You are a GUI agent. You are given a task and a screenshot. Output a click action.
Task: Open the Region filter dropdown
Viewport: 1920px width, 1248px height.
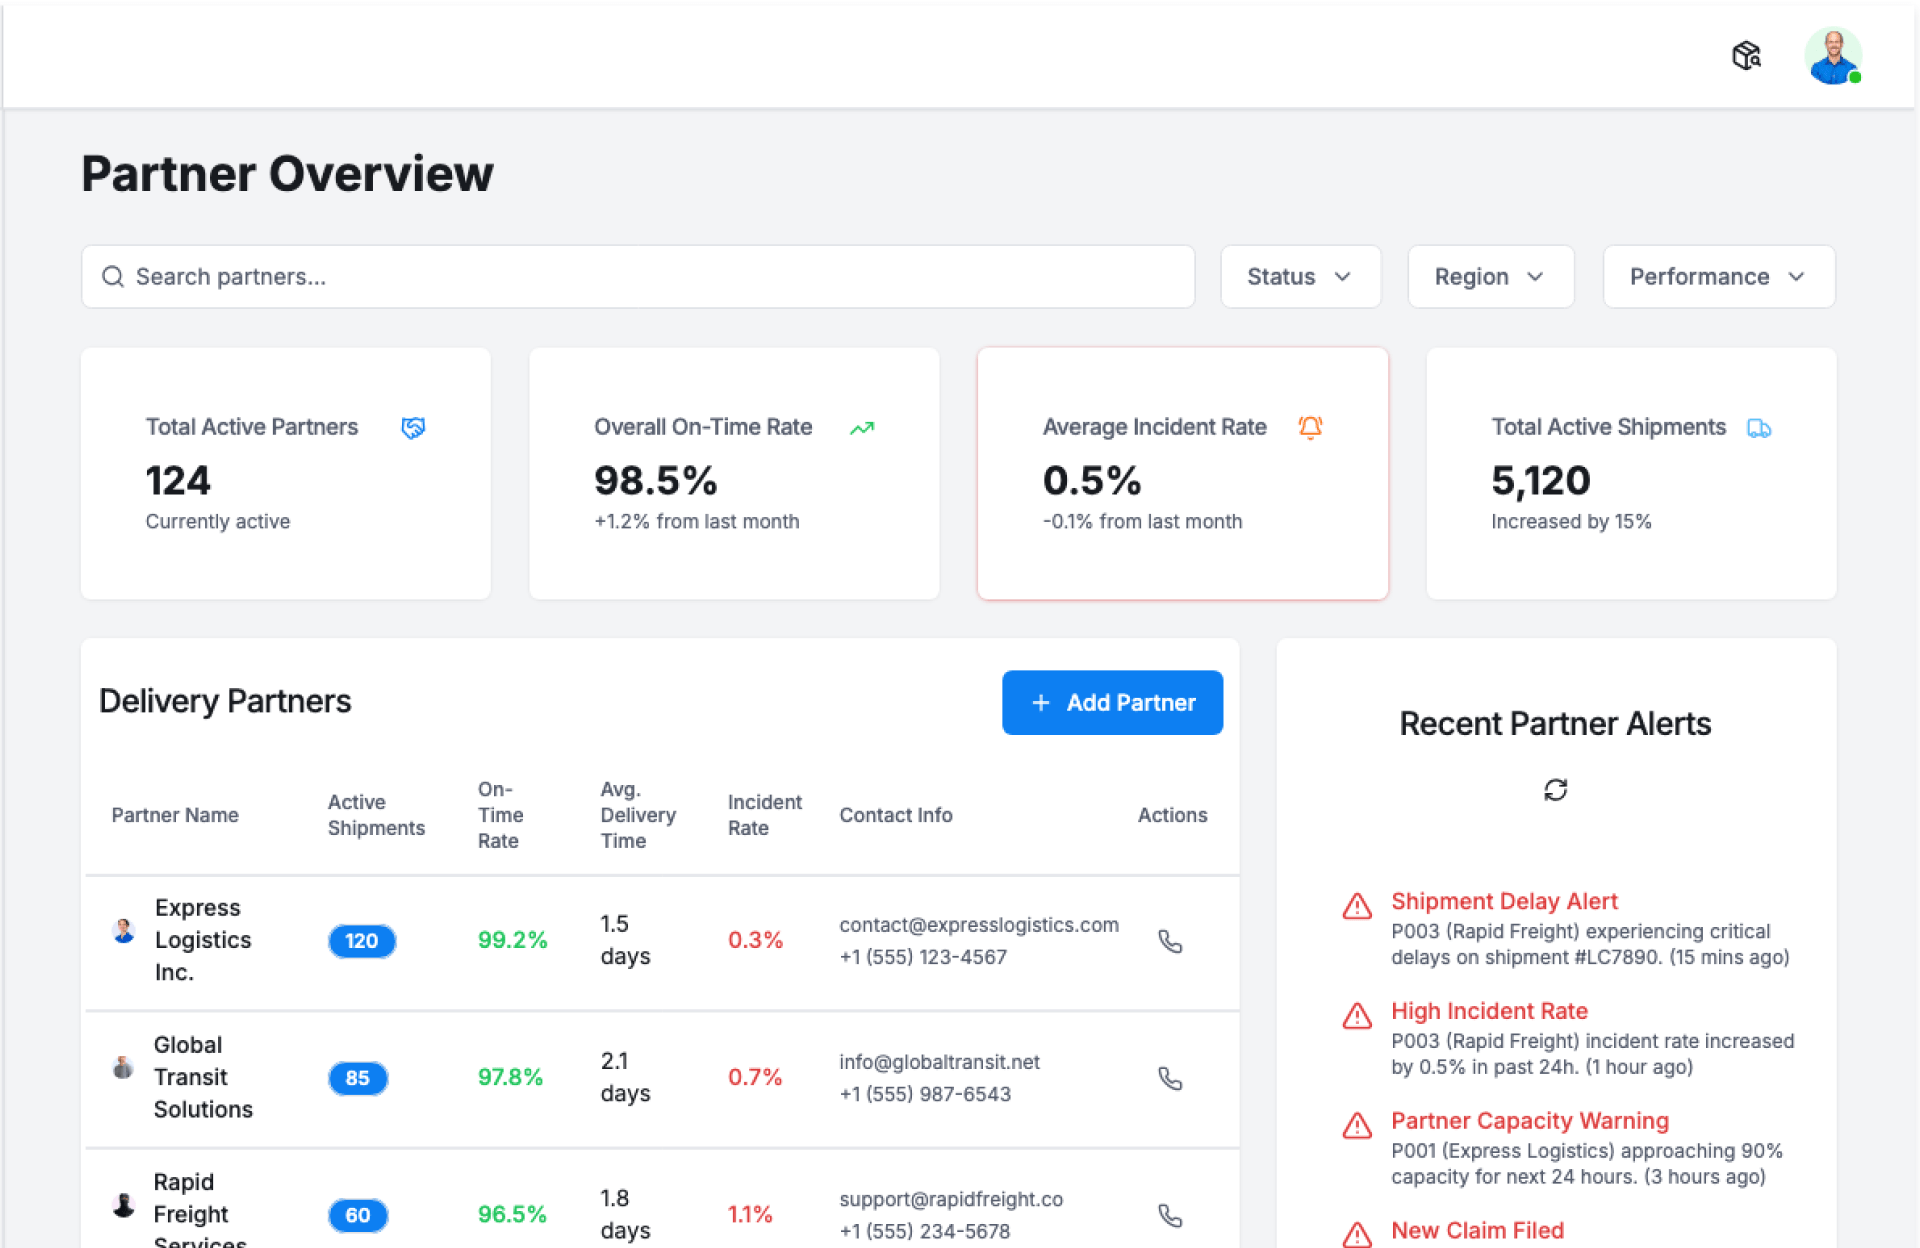1490,277
